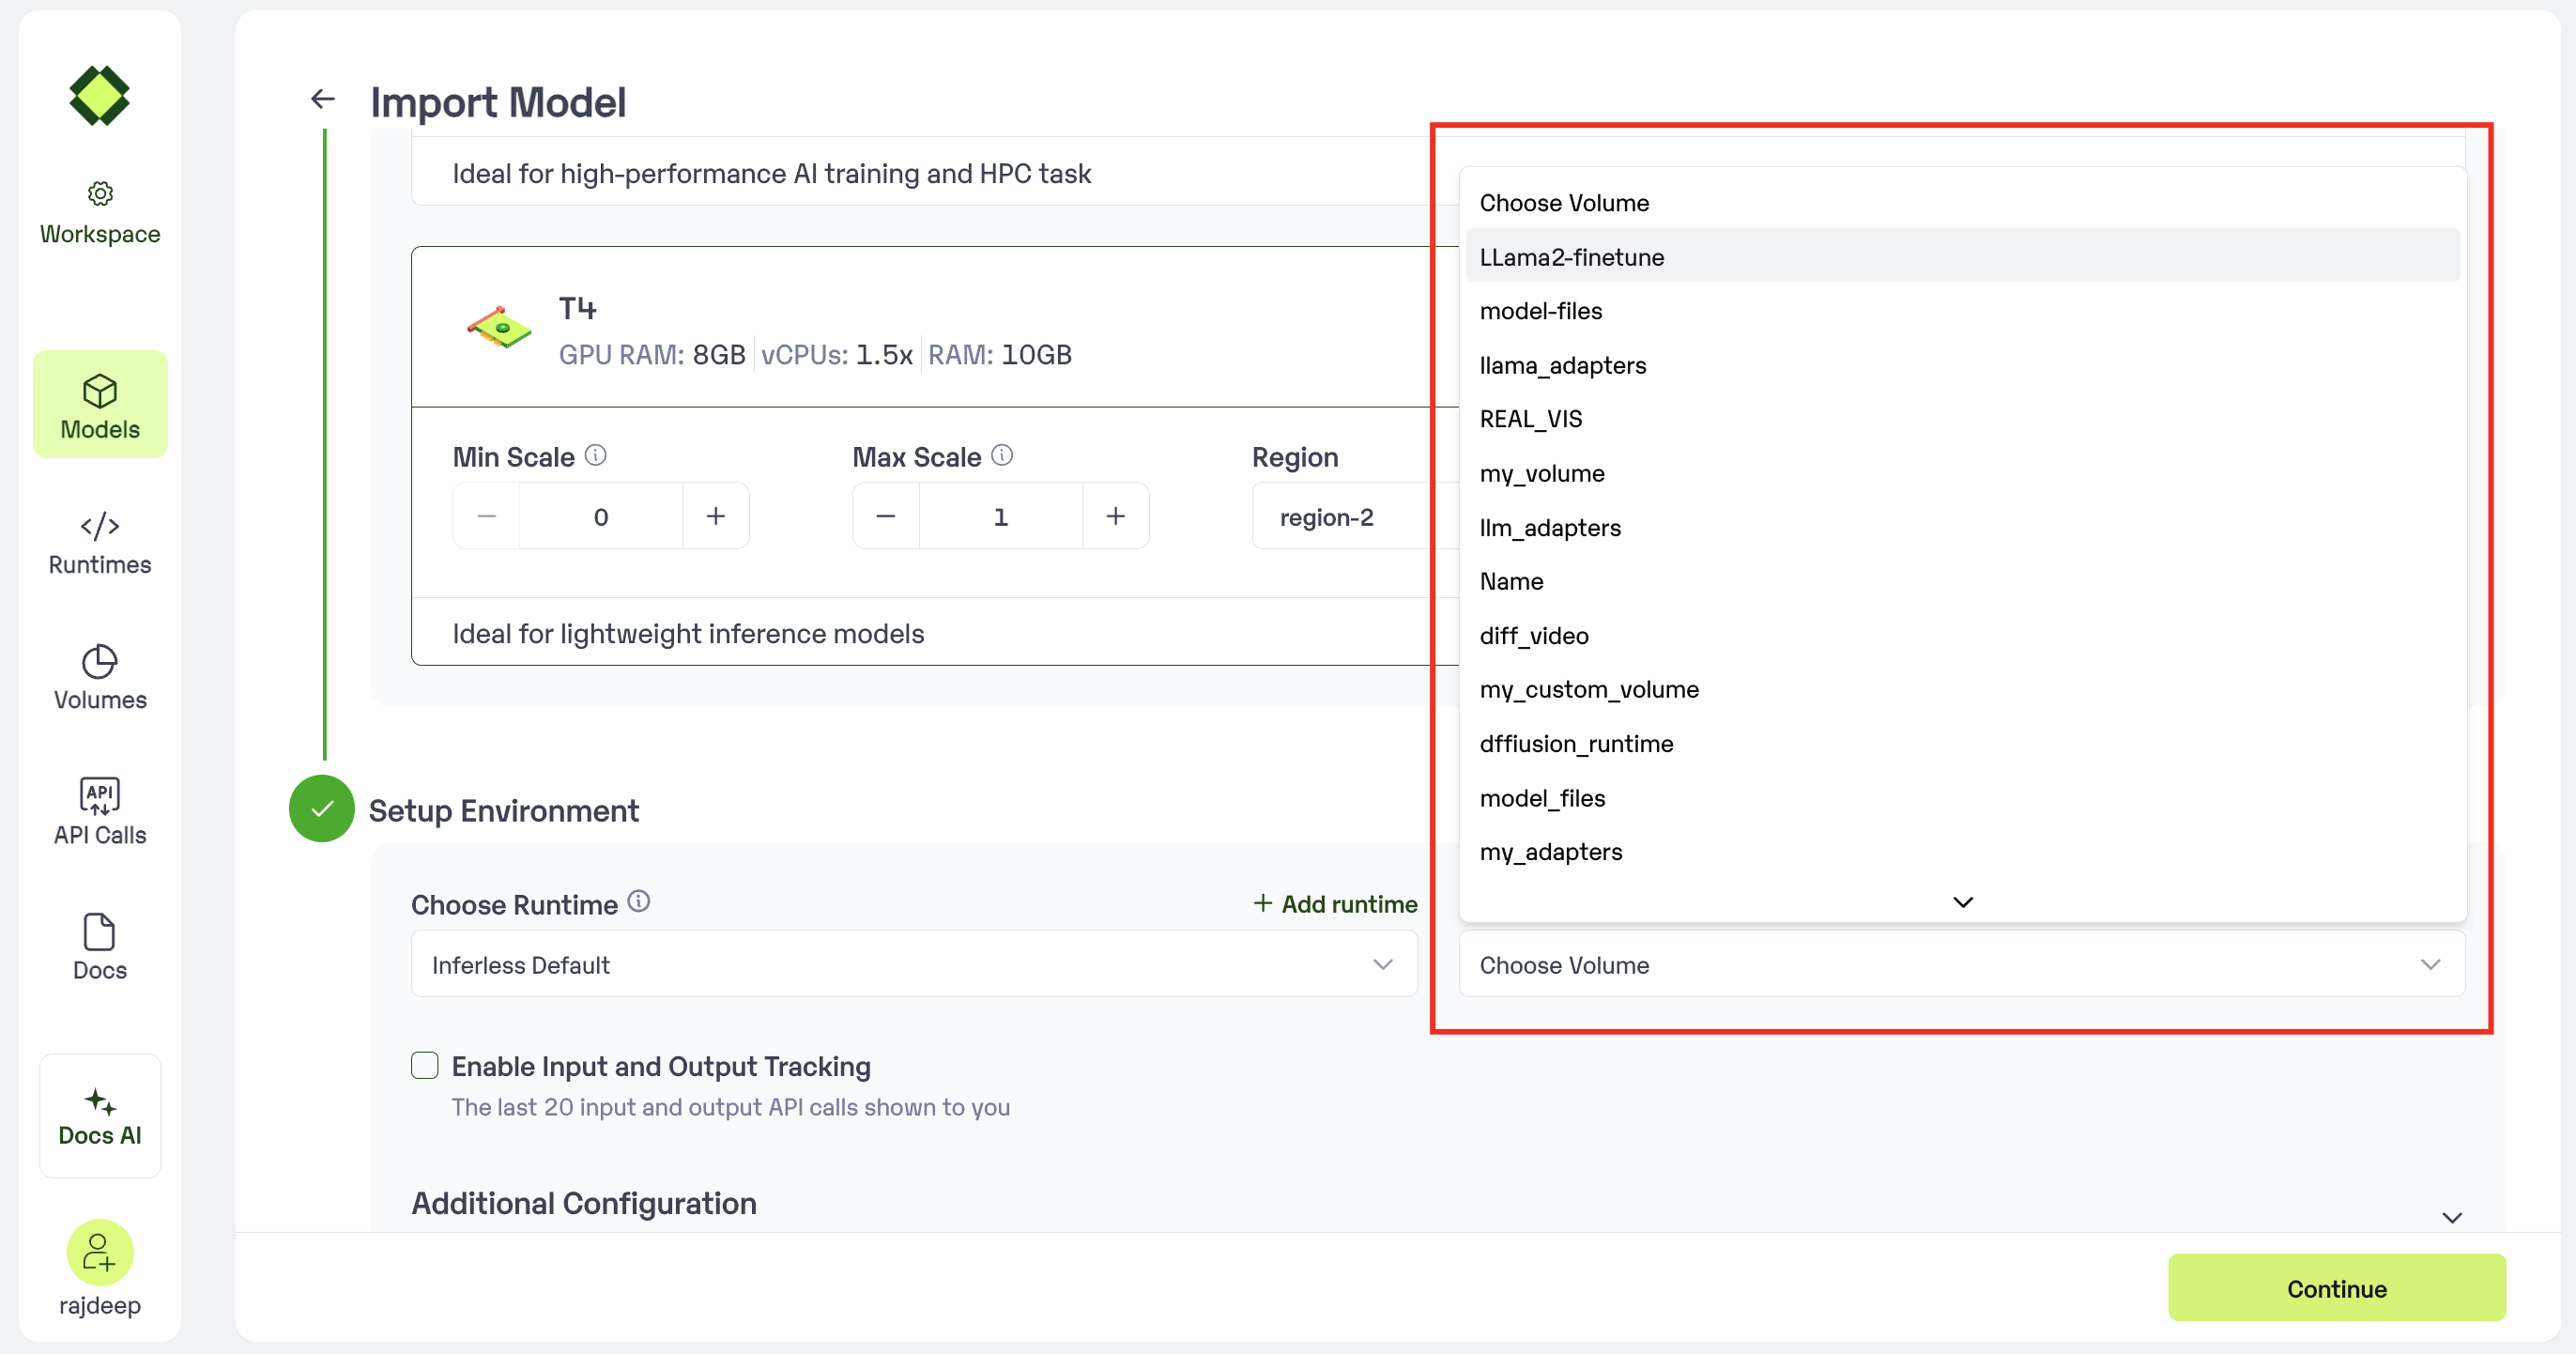Viewport: 2576px width, 1354px height.
Task: Open the Workspace settings gear icon
Action: click(100, 193)
